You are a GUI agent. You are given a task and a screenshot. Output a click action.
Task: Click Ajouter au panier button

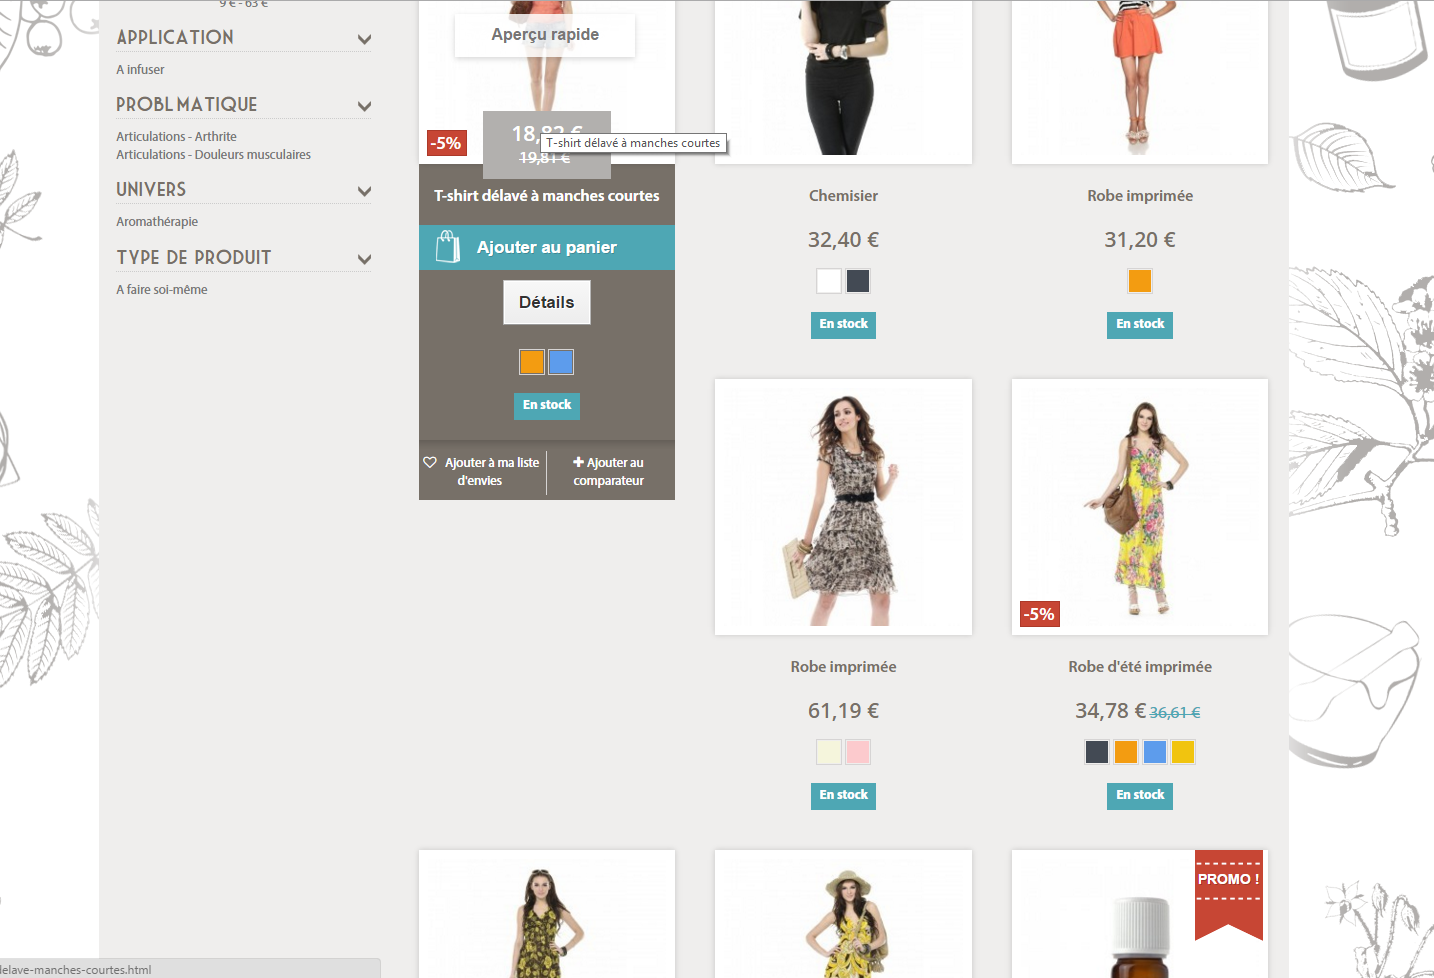click(x=547, y=247)
